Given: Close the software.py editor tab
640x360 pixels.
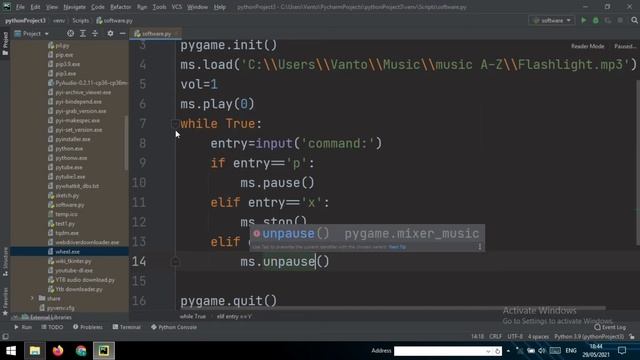Looking at the screenshot, I should pos(176,34).
